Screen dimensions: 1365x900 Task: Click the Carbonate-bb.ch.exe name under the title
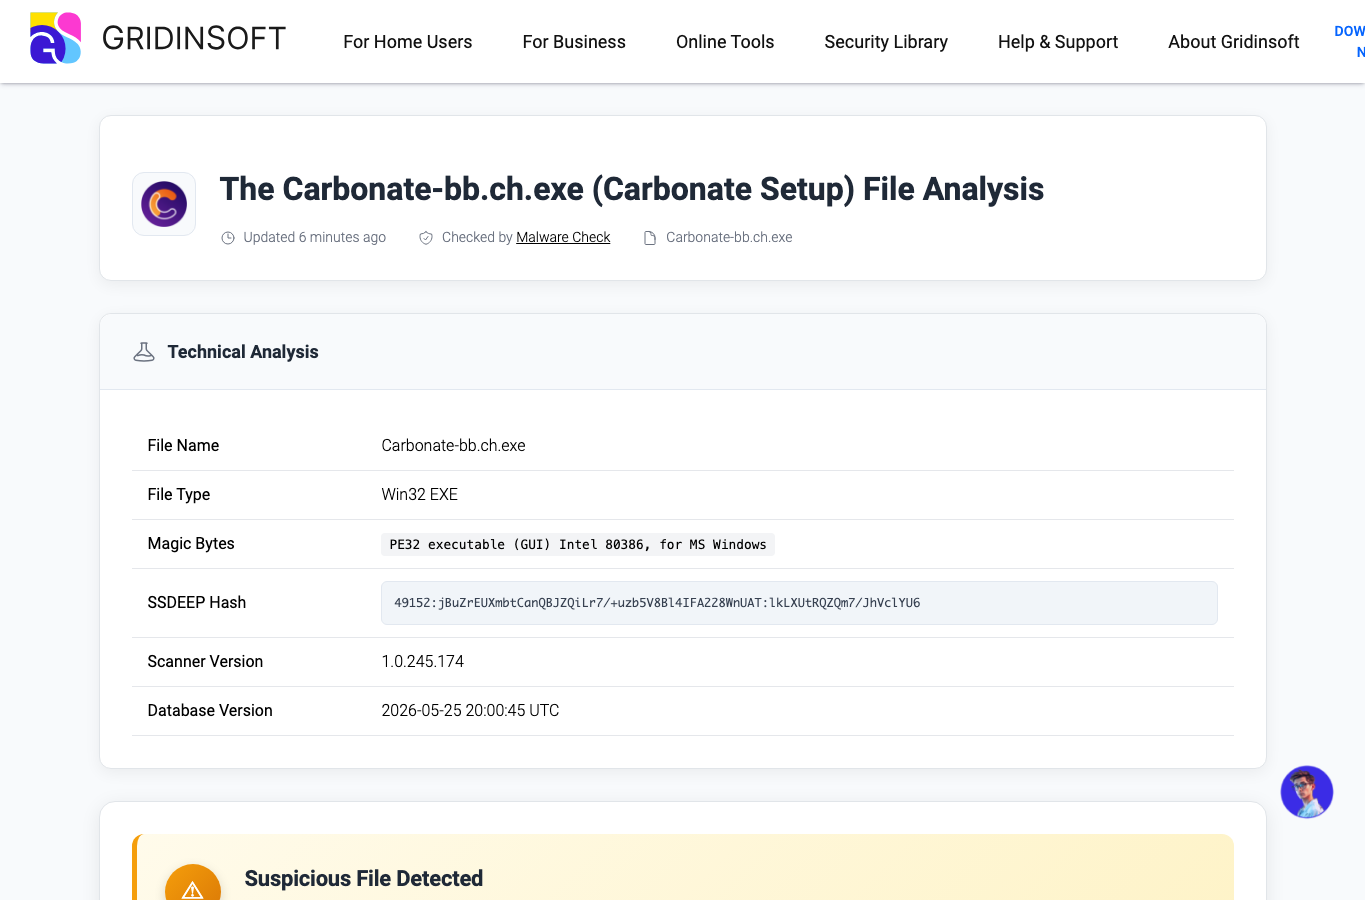[x=729, y=237]
